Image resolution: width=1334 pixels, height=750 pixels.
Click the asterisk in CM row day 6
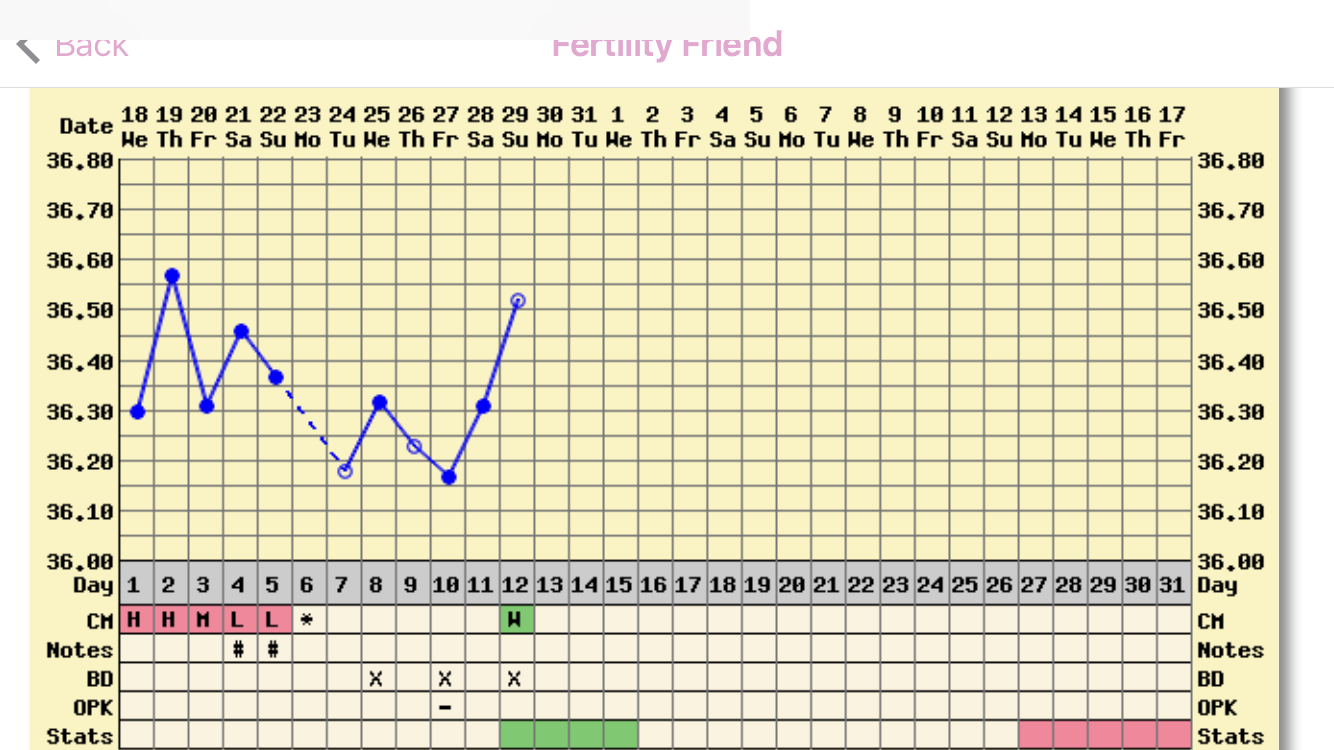[x=307, y=621]
